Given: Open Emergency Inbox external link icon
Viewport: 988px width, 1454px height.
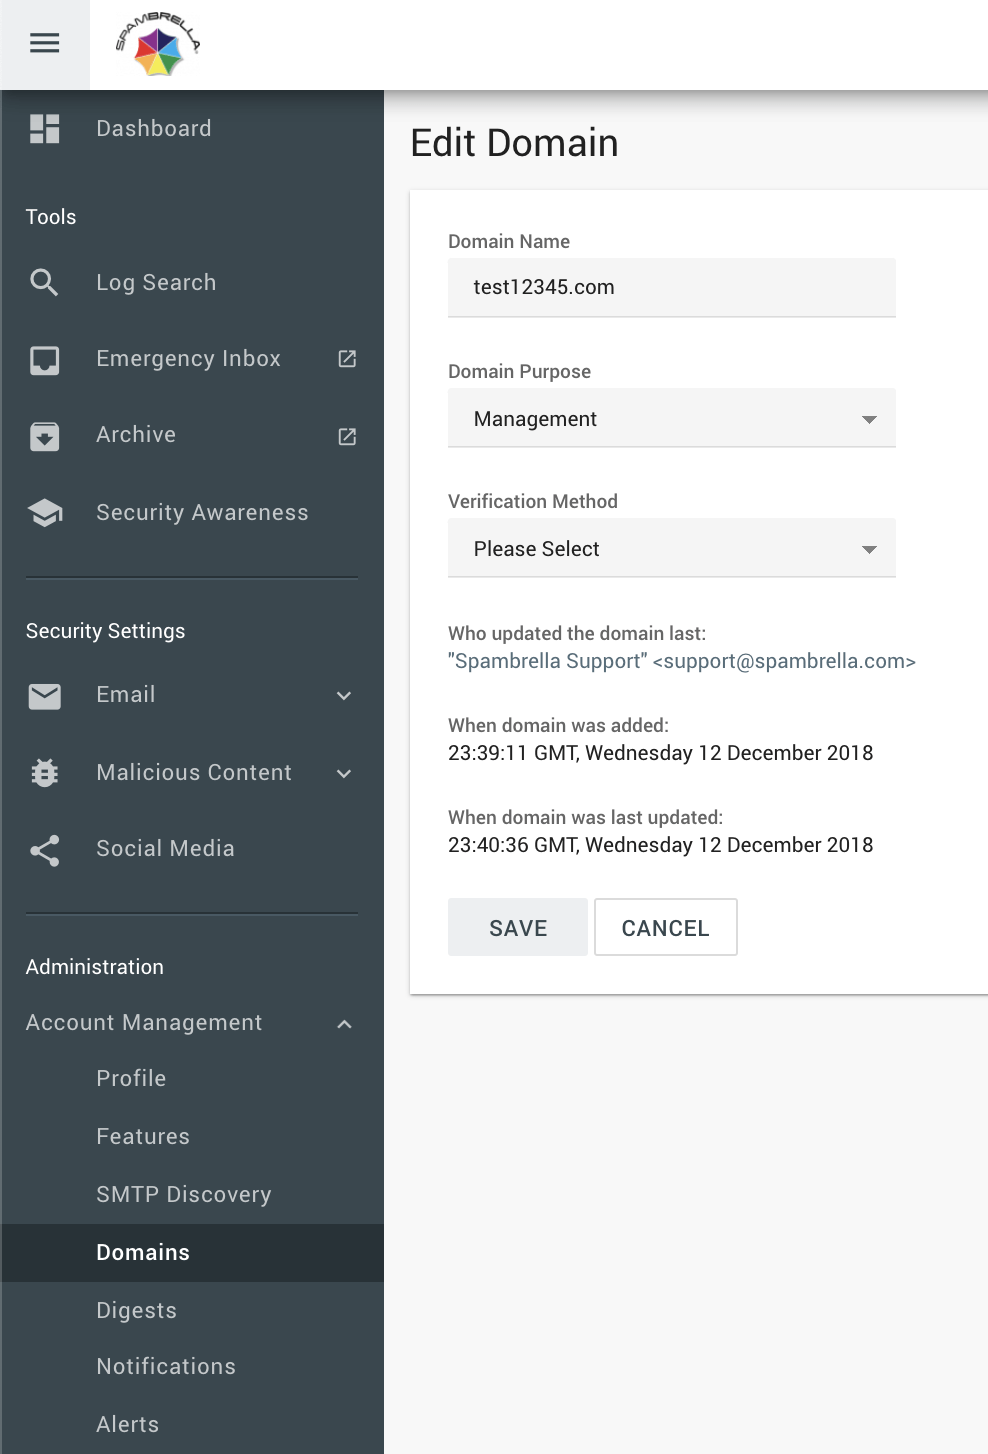Looking at the screenshot, I should 347,359.
